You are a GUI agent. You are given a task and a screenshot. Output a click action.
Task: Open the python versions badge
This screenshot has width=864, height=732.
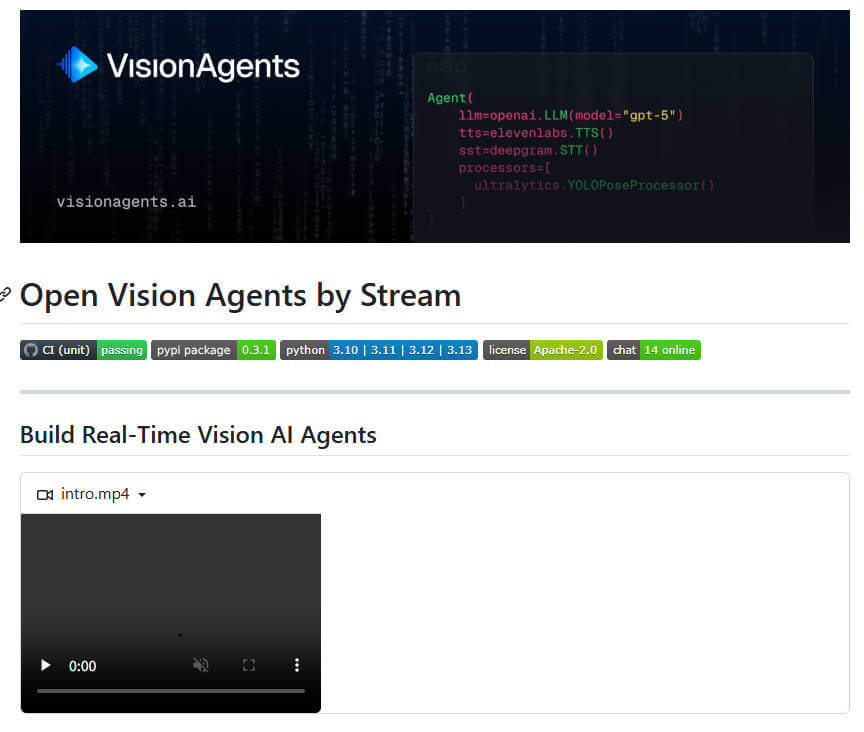tap(378, 350)
